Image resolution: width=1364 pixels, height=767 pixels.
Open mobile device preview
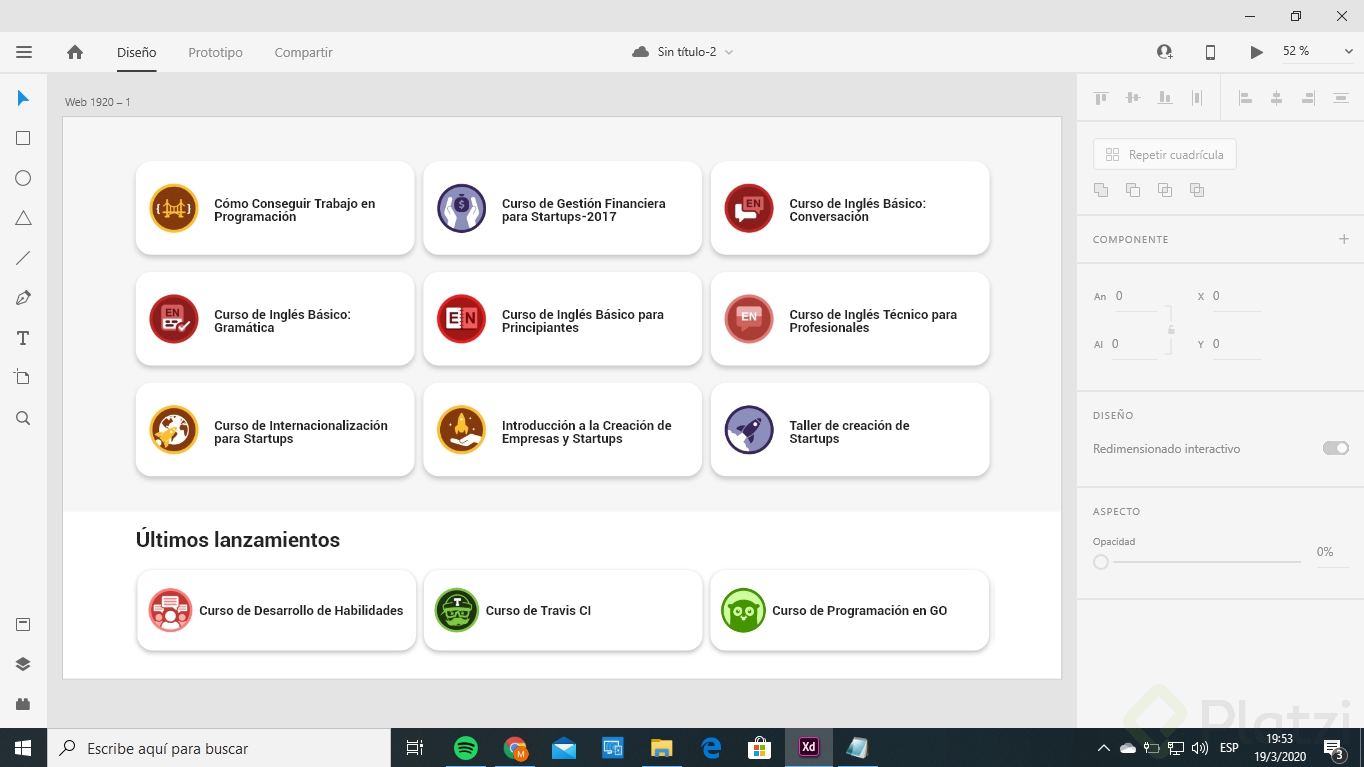click(x=1210, y=52)
